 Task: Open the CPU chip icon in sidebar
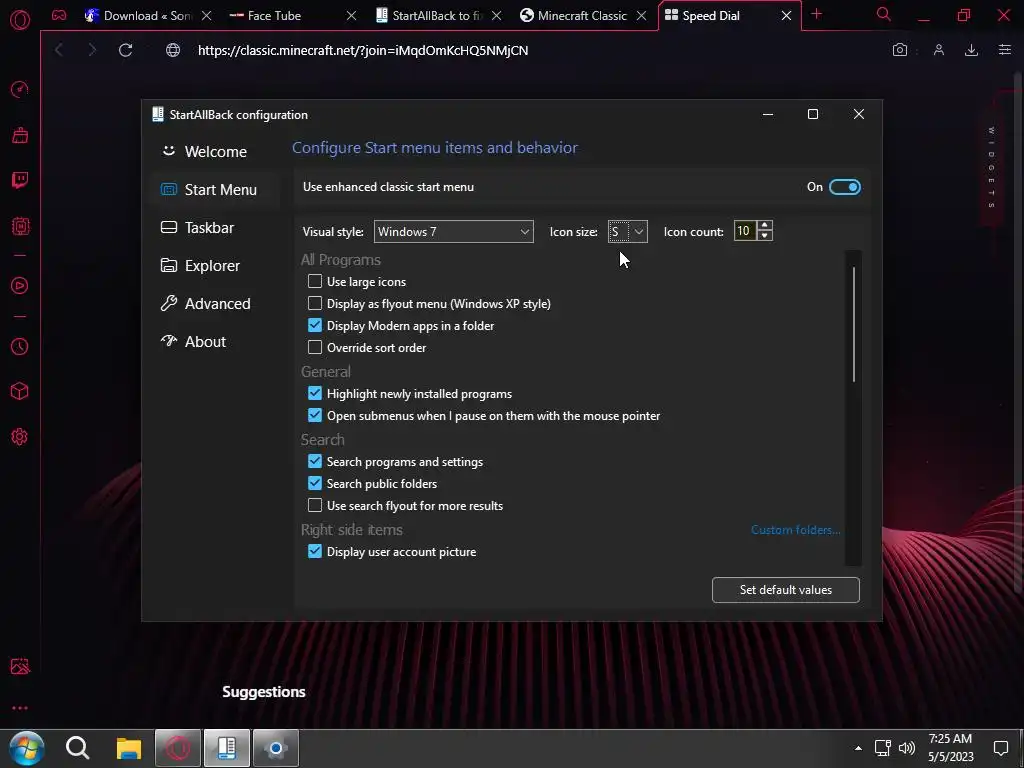(x=20, y=226)
